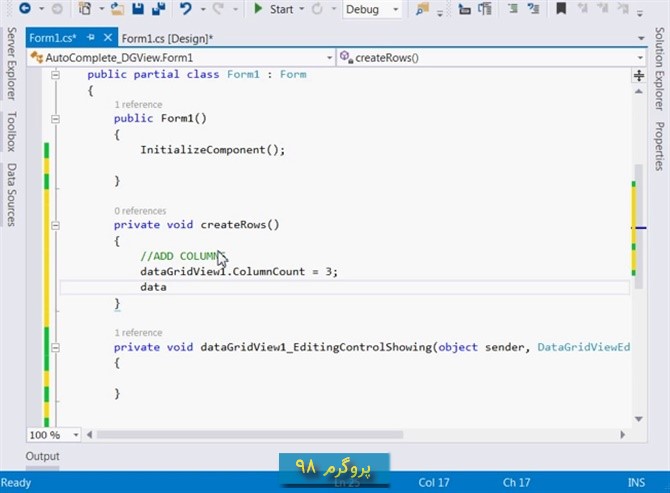Open the Data Sources side tab

tap(12, 194)
